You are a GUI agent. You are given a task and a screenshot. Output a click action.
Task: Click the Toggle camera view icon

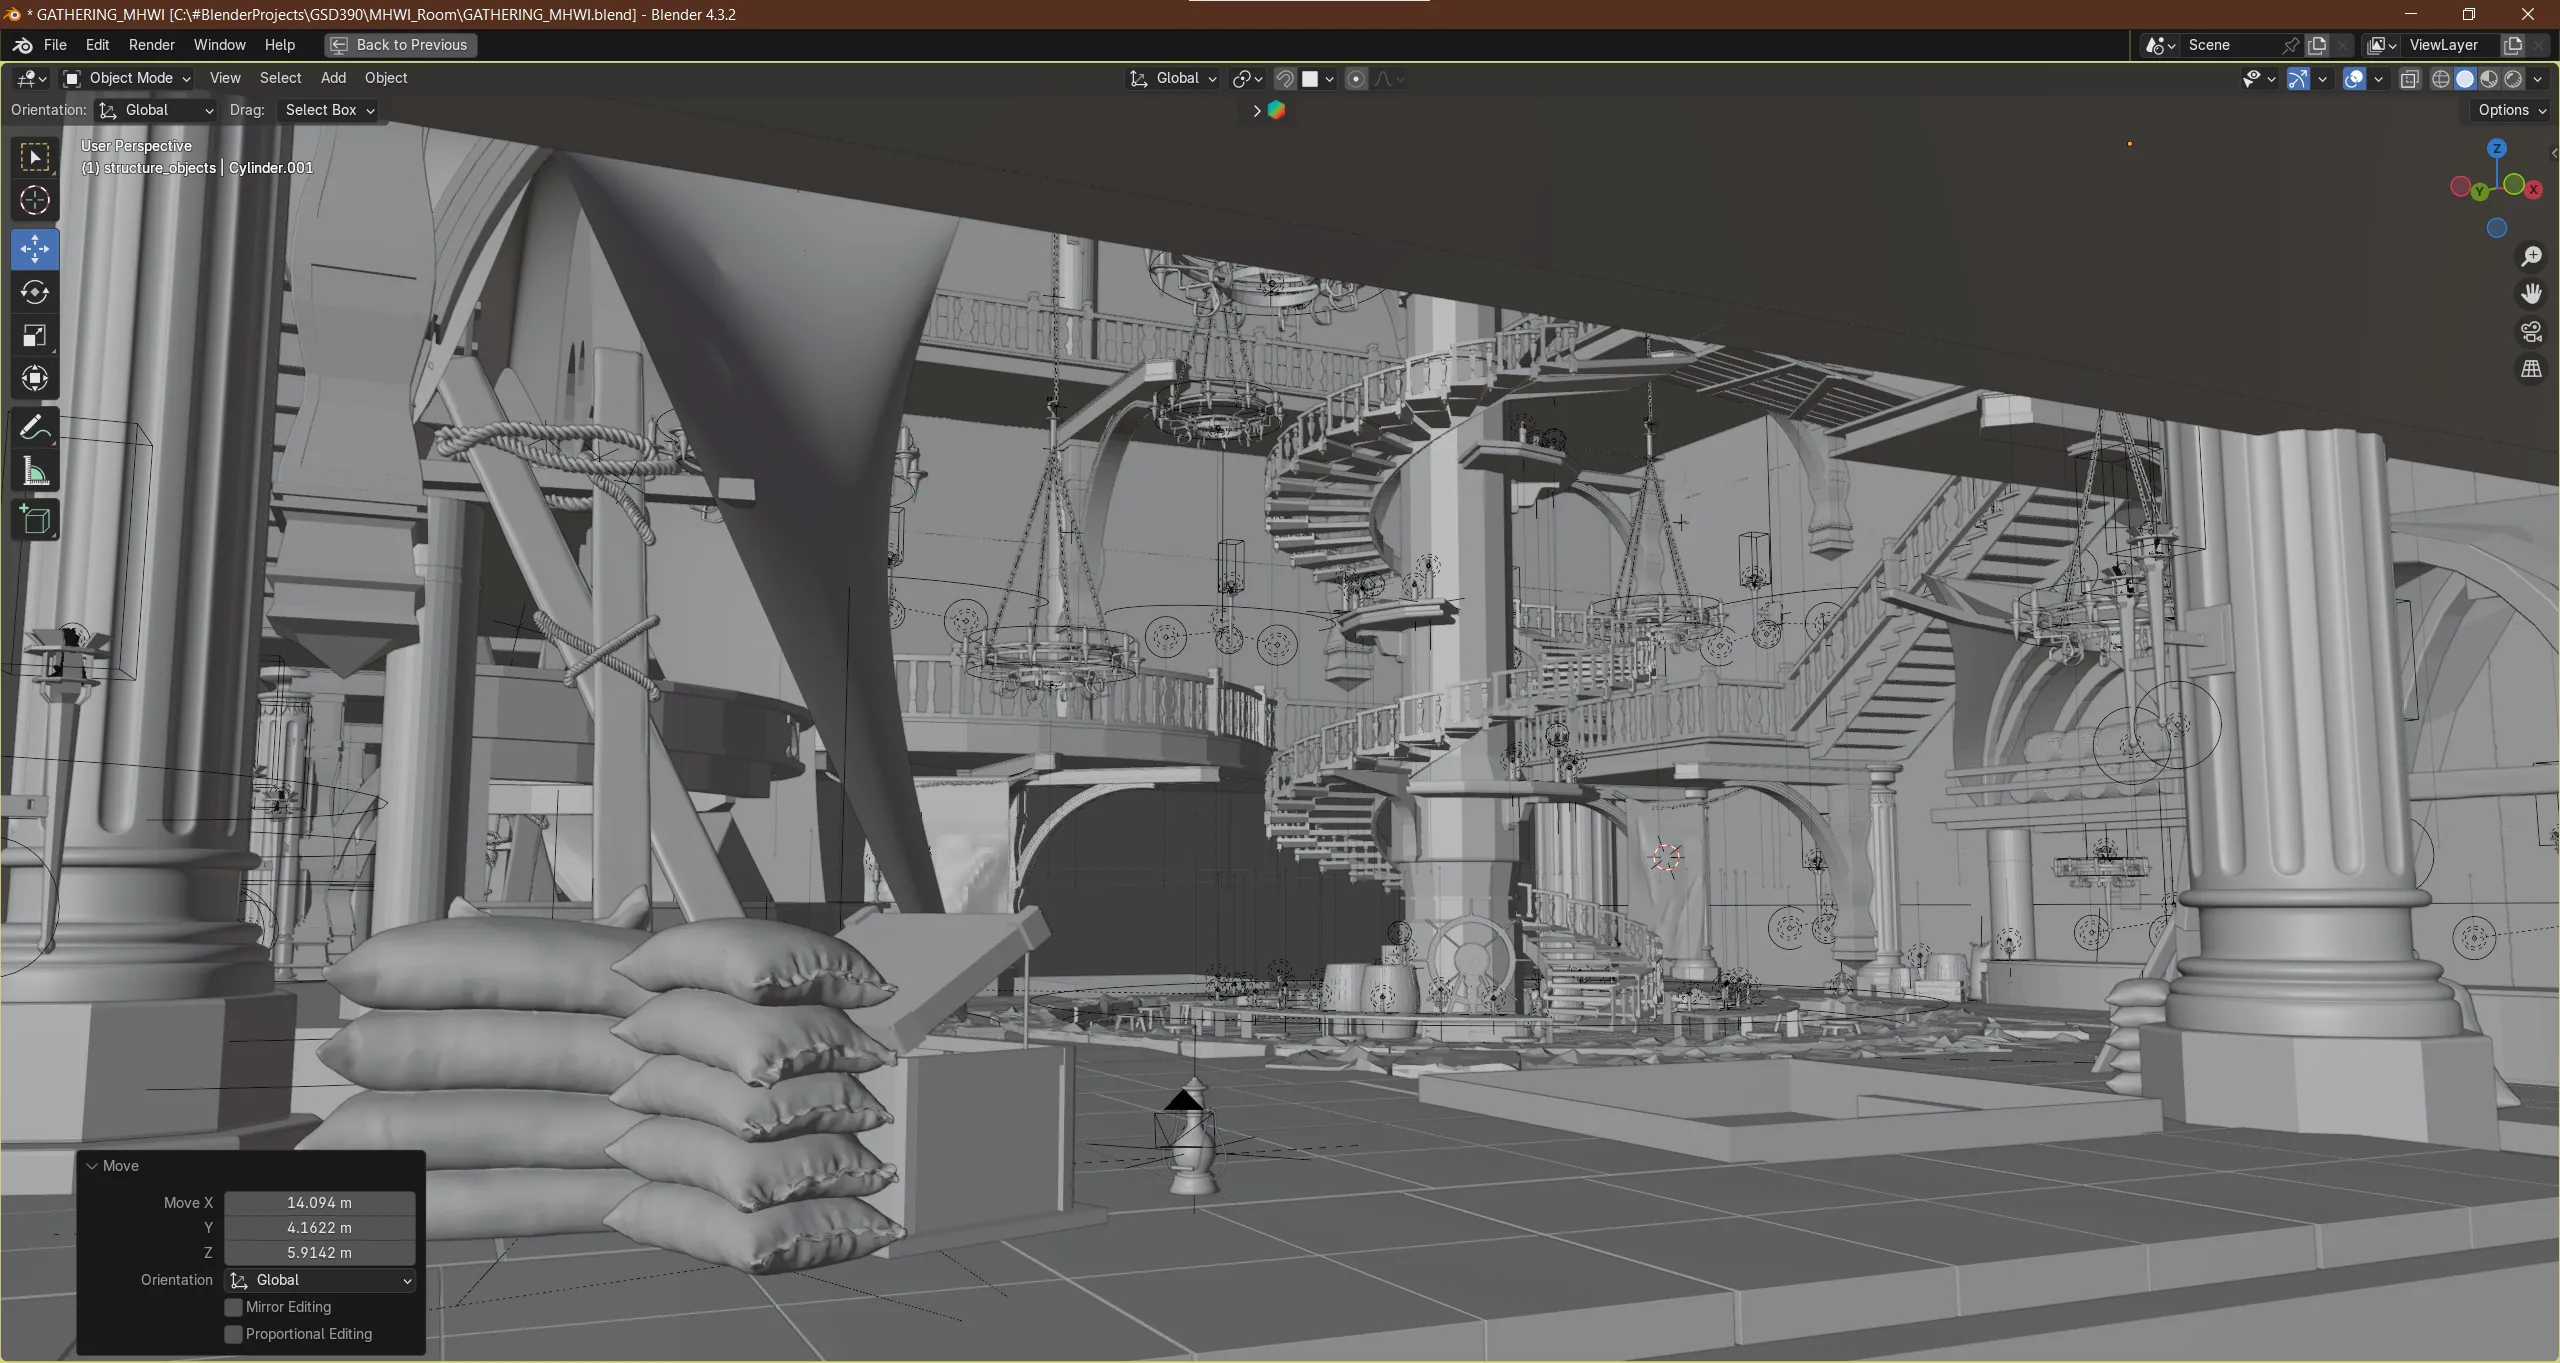2531,331
